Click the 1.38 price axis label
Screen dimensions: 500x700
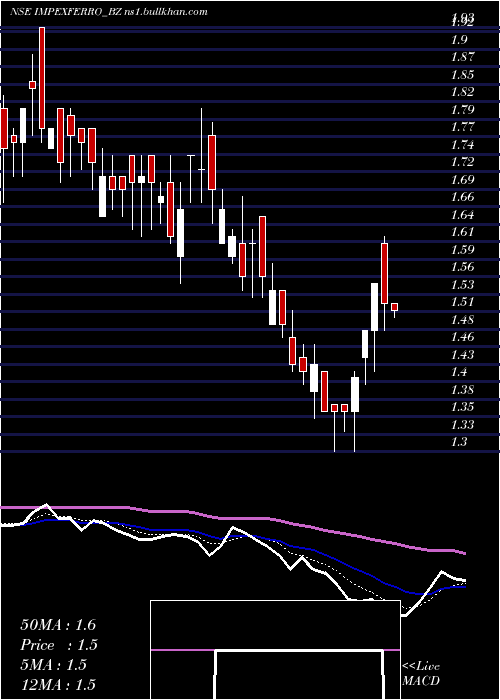coord(463,390)
